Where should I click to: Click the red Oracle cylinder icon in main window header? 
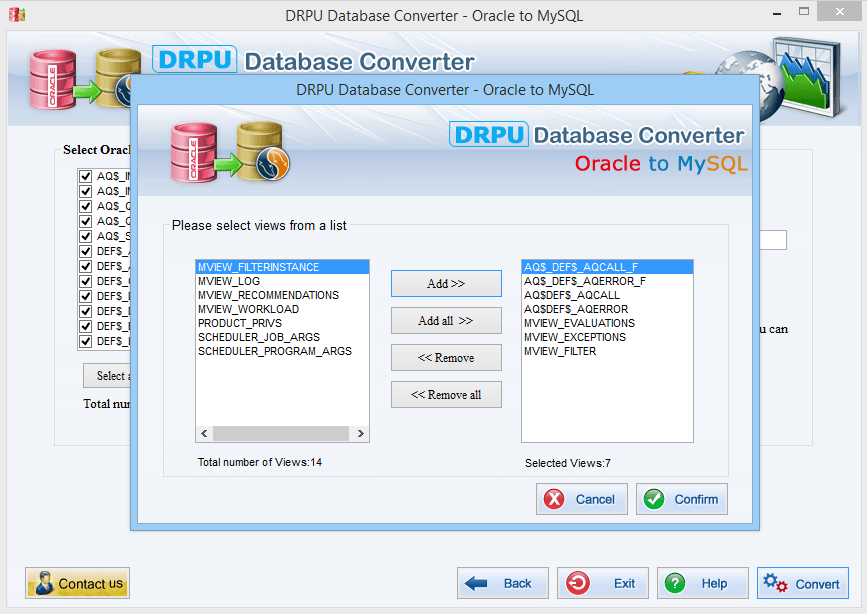[x=53, y=80]
